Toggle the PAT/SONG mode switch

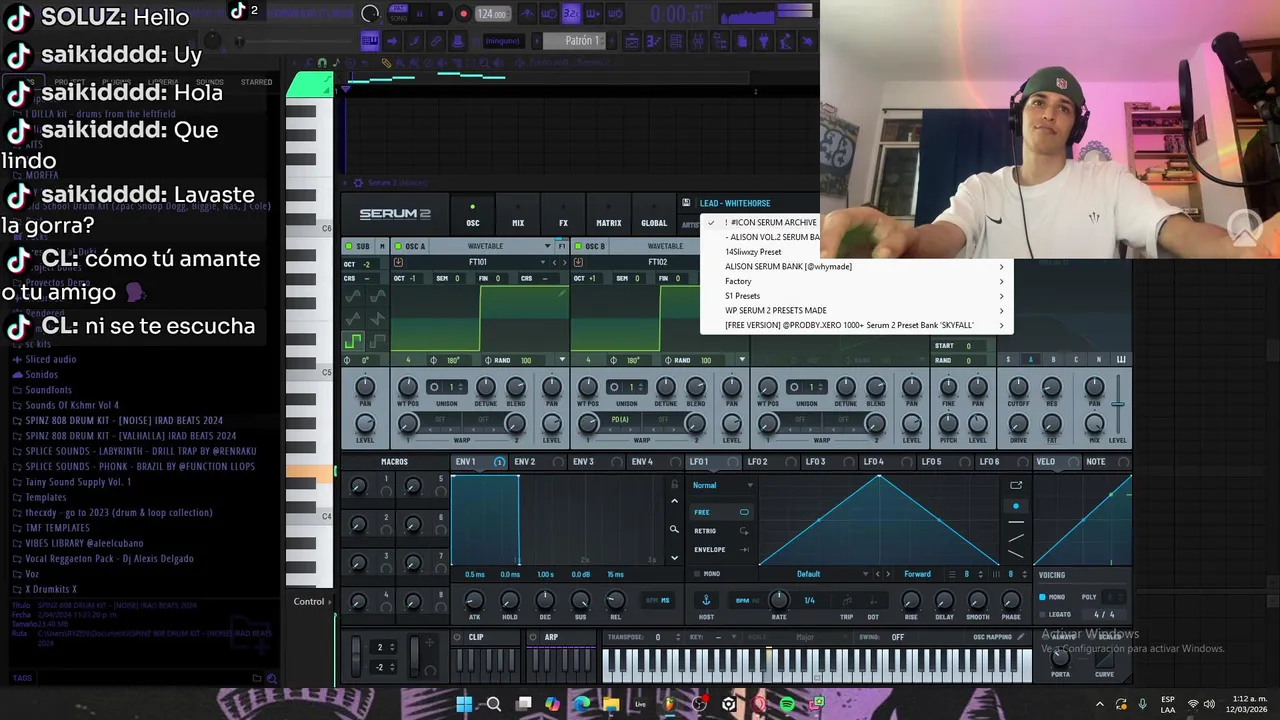397,14
